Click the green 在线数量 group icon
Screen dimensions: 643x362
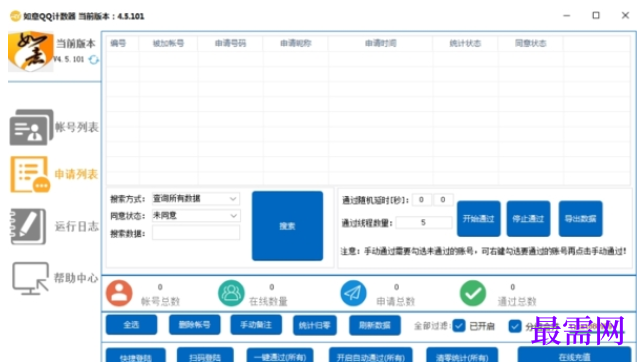tap(231, 294)
